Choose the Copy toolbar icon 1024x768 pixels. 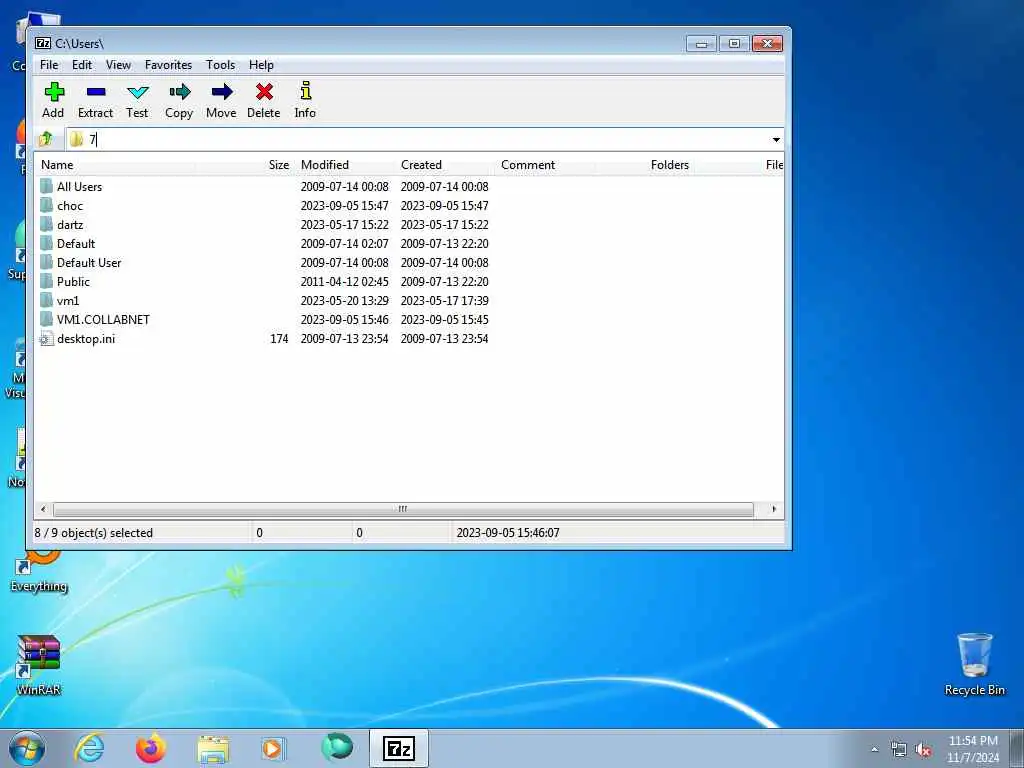[180, 91]
